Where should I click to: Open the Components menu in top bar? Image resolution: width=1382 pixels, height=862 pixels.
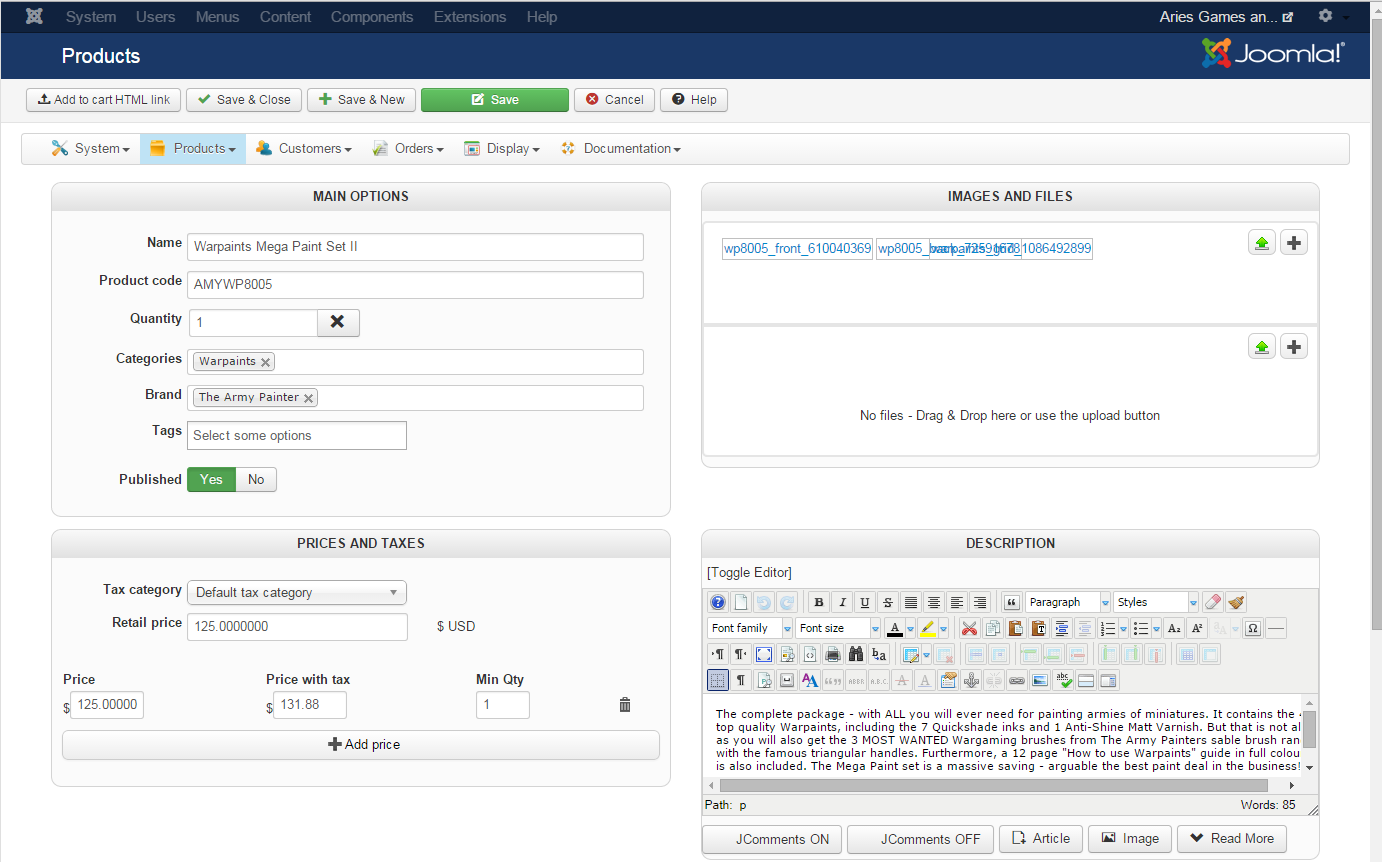[372, 17]
